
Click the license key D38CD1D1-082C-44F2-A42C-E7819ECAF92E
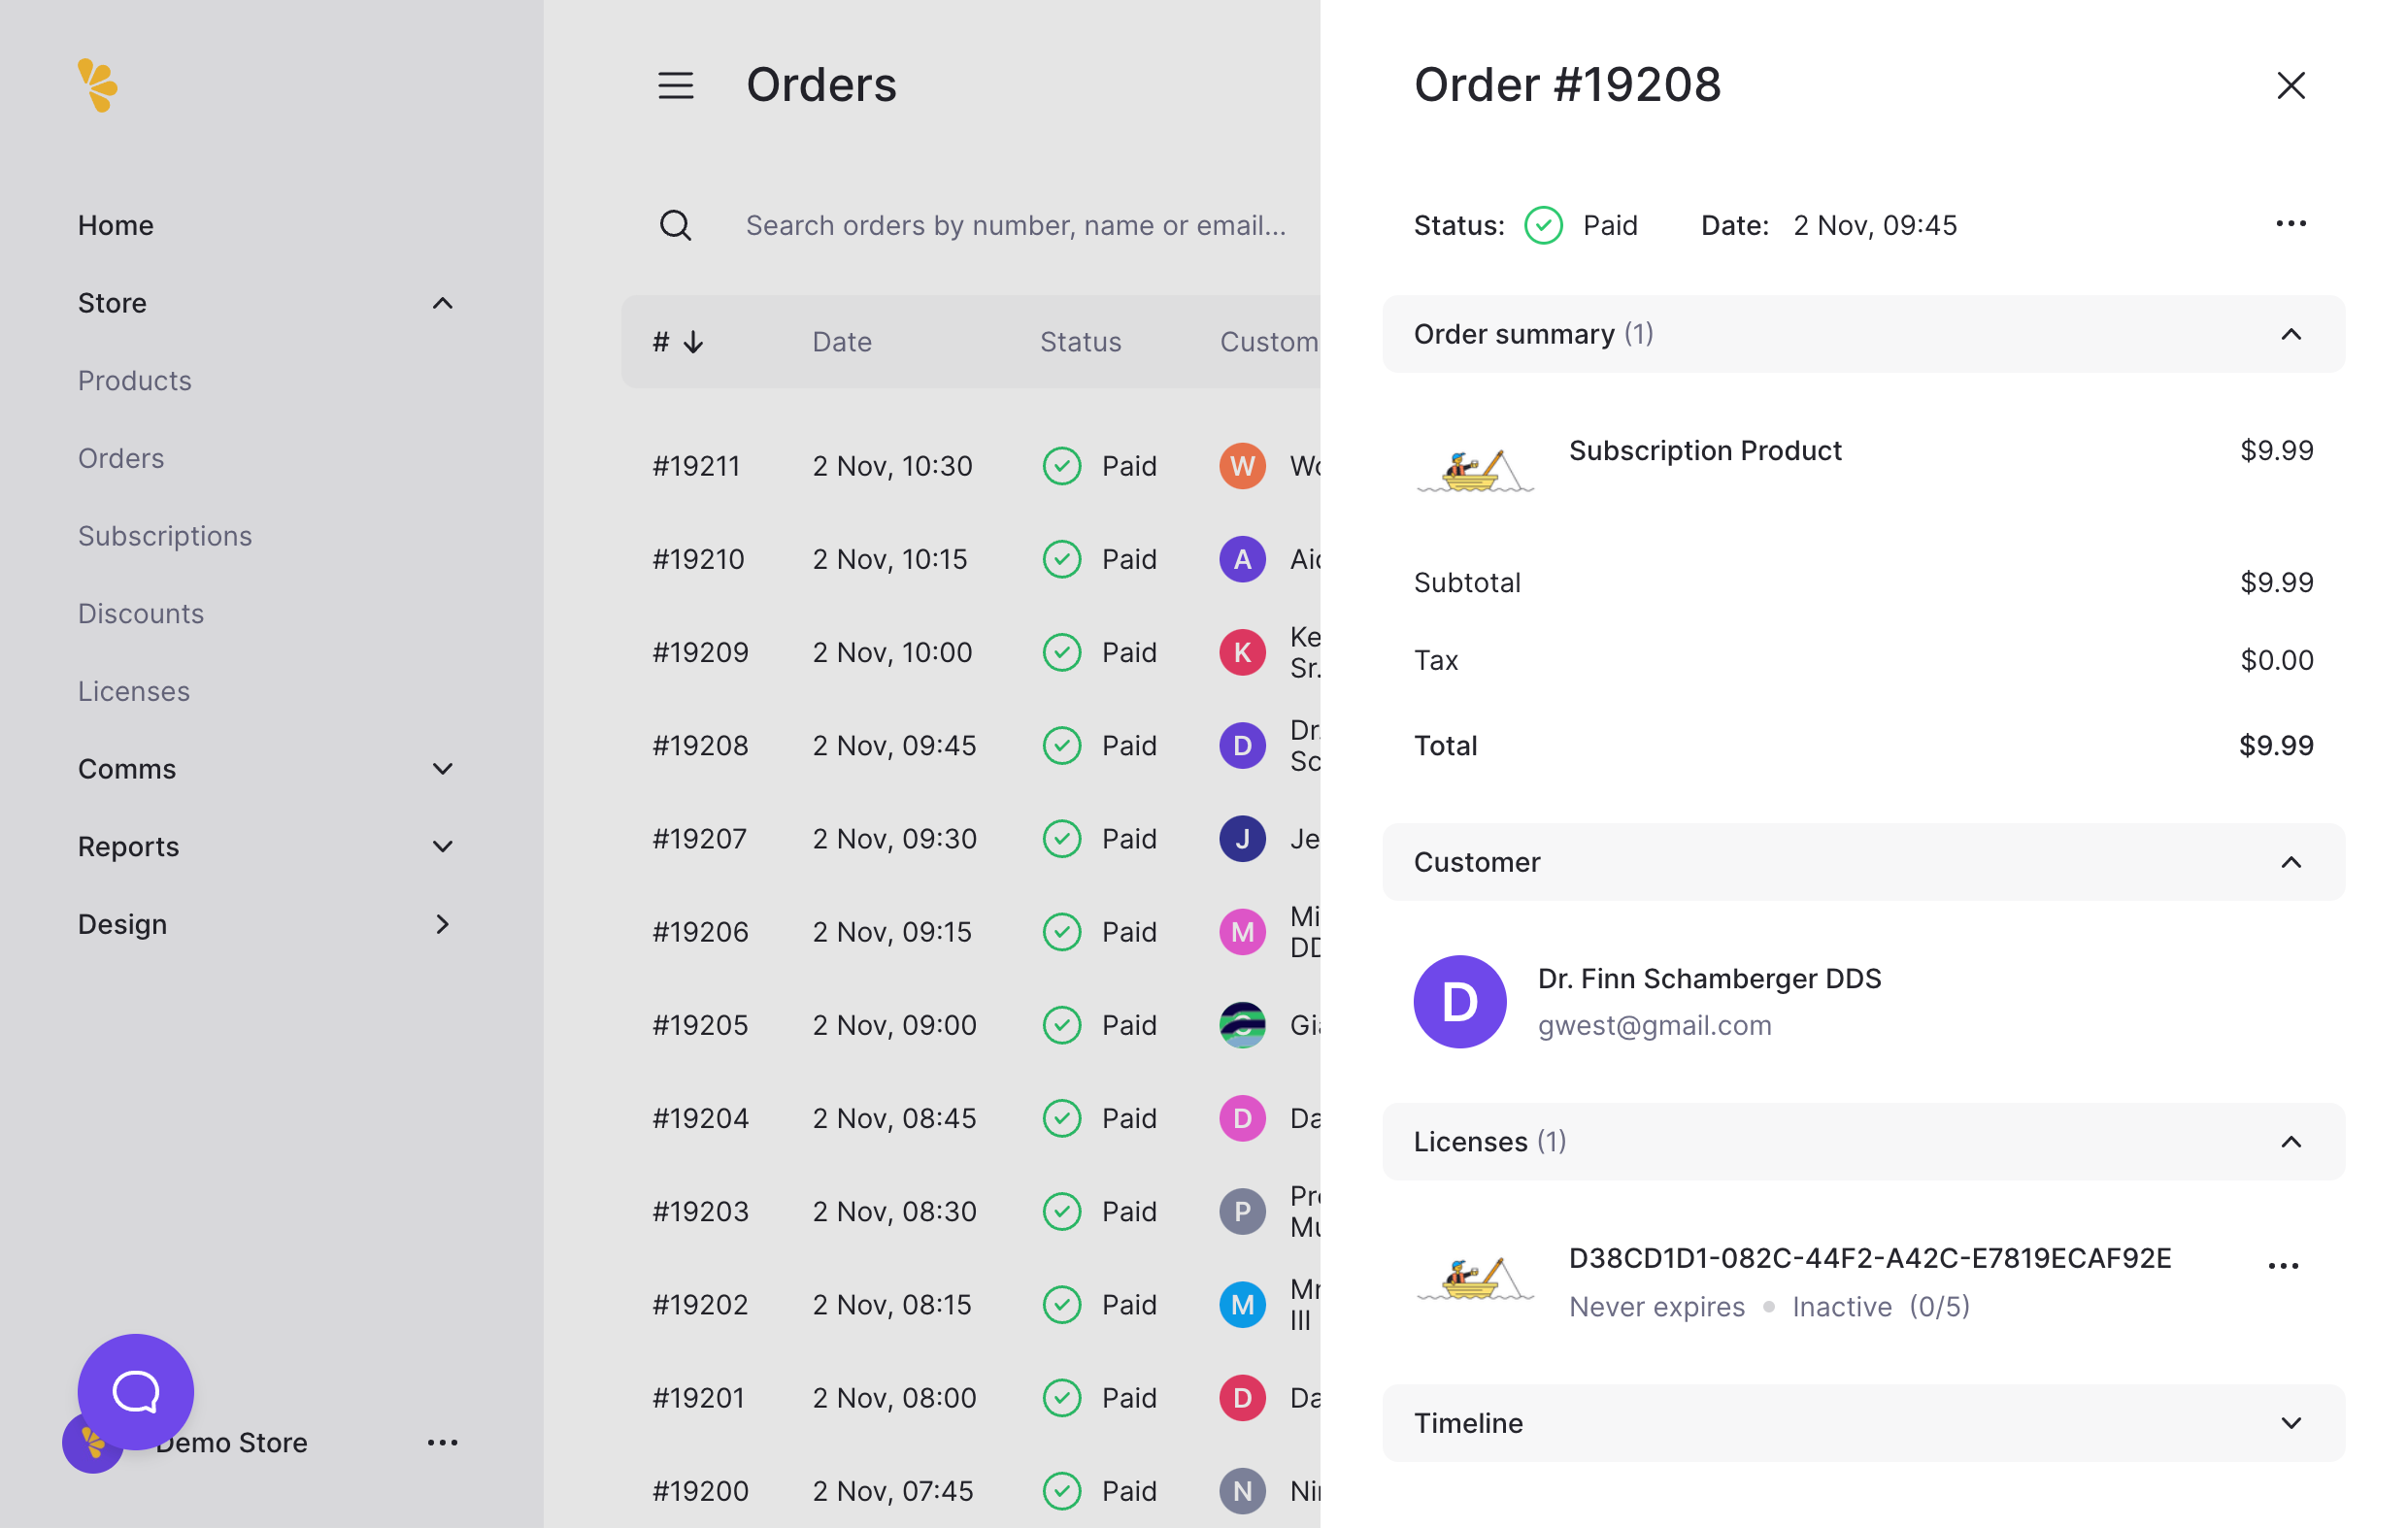click(1869, 1258)
